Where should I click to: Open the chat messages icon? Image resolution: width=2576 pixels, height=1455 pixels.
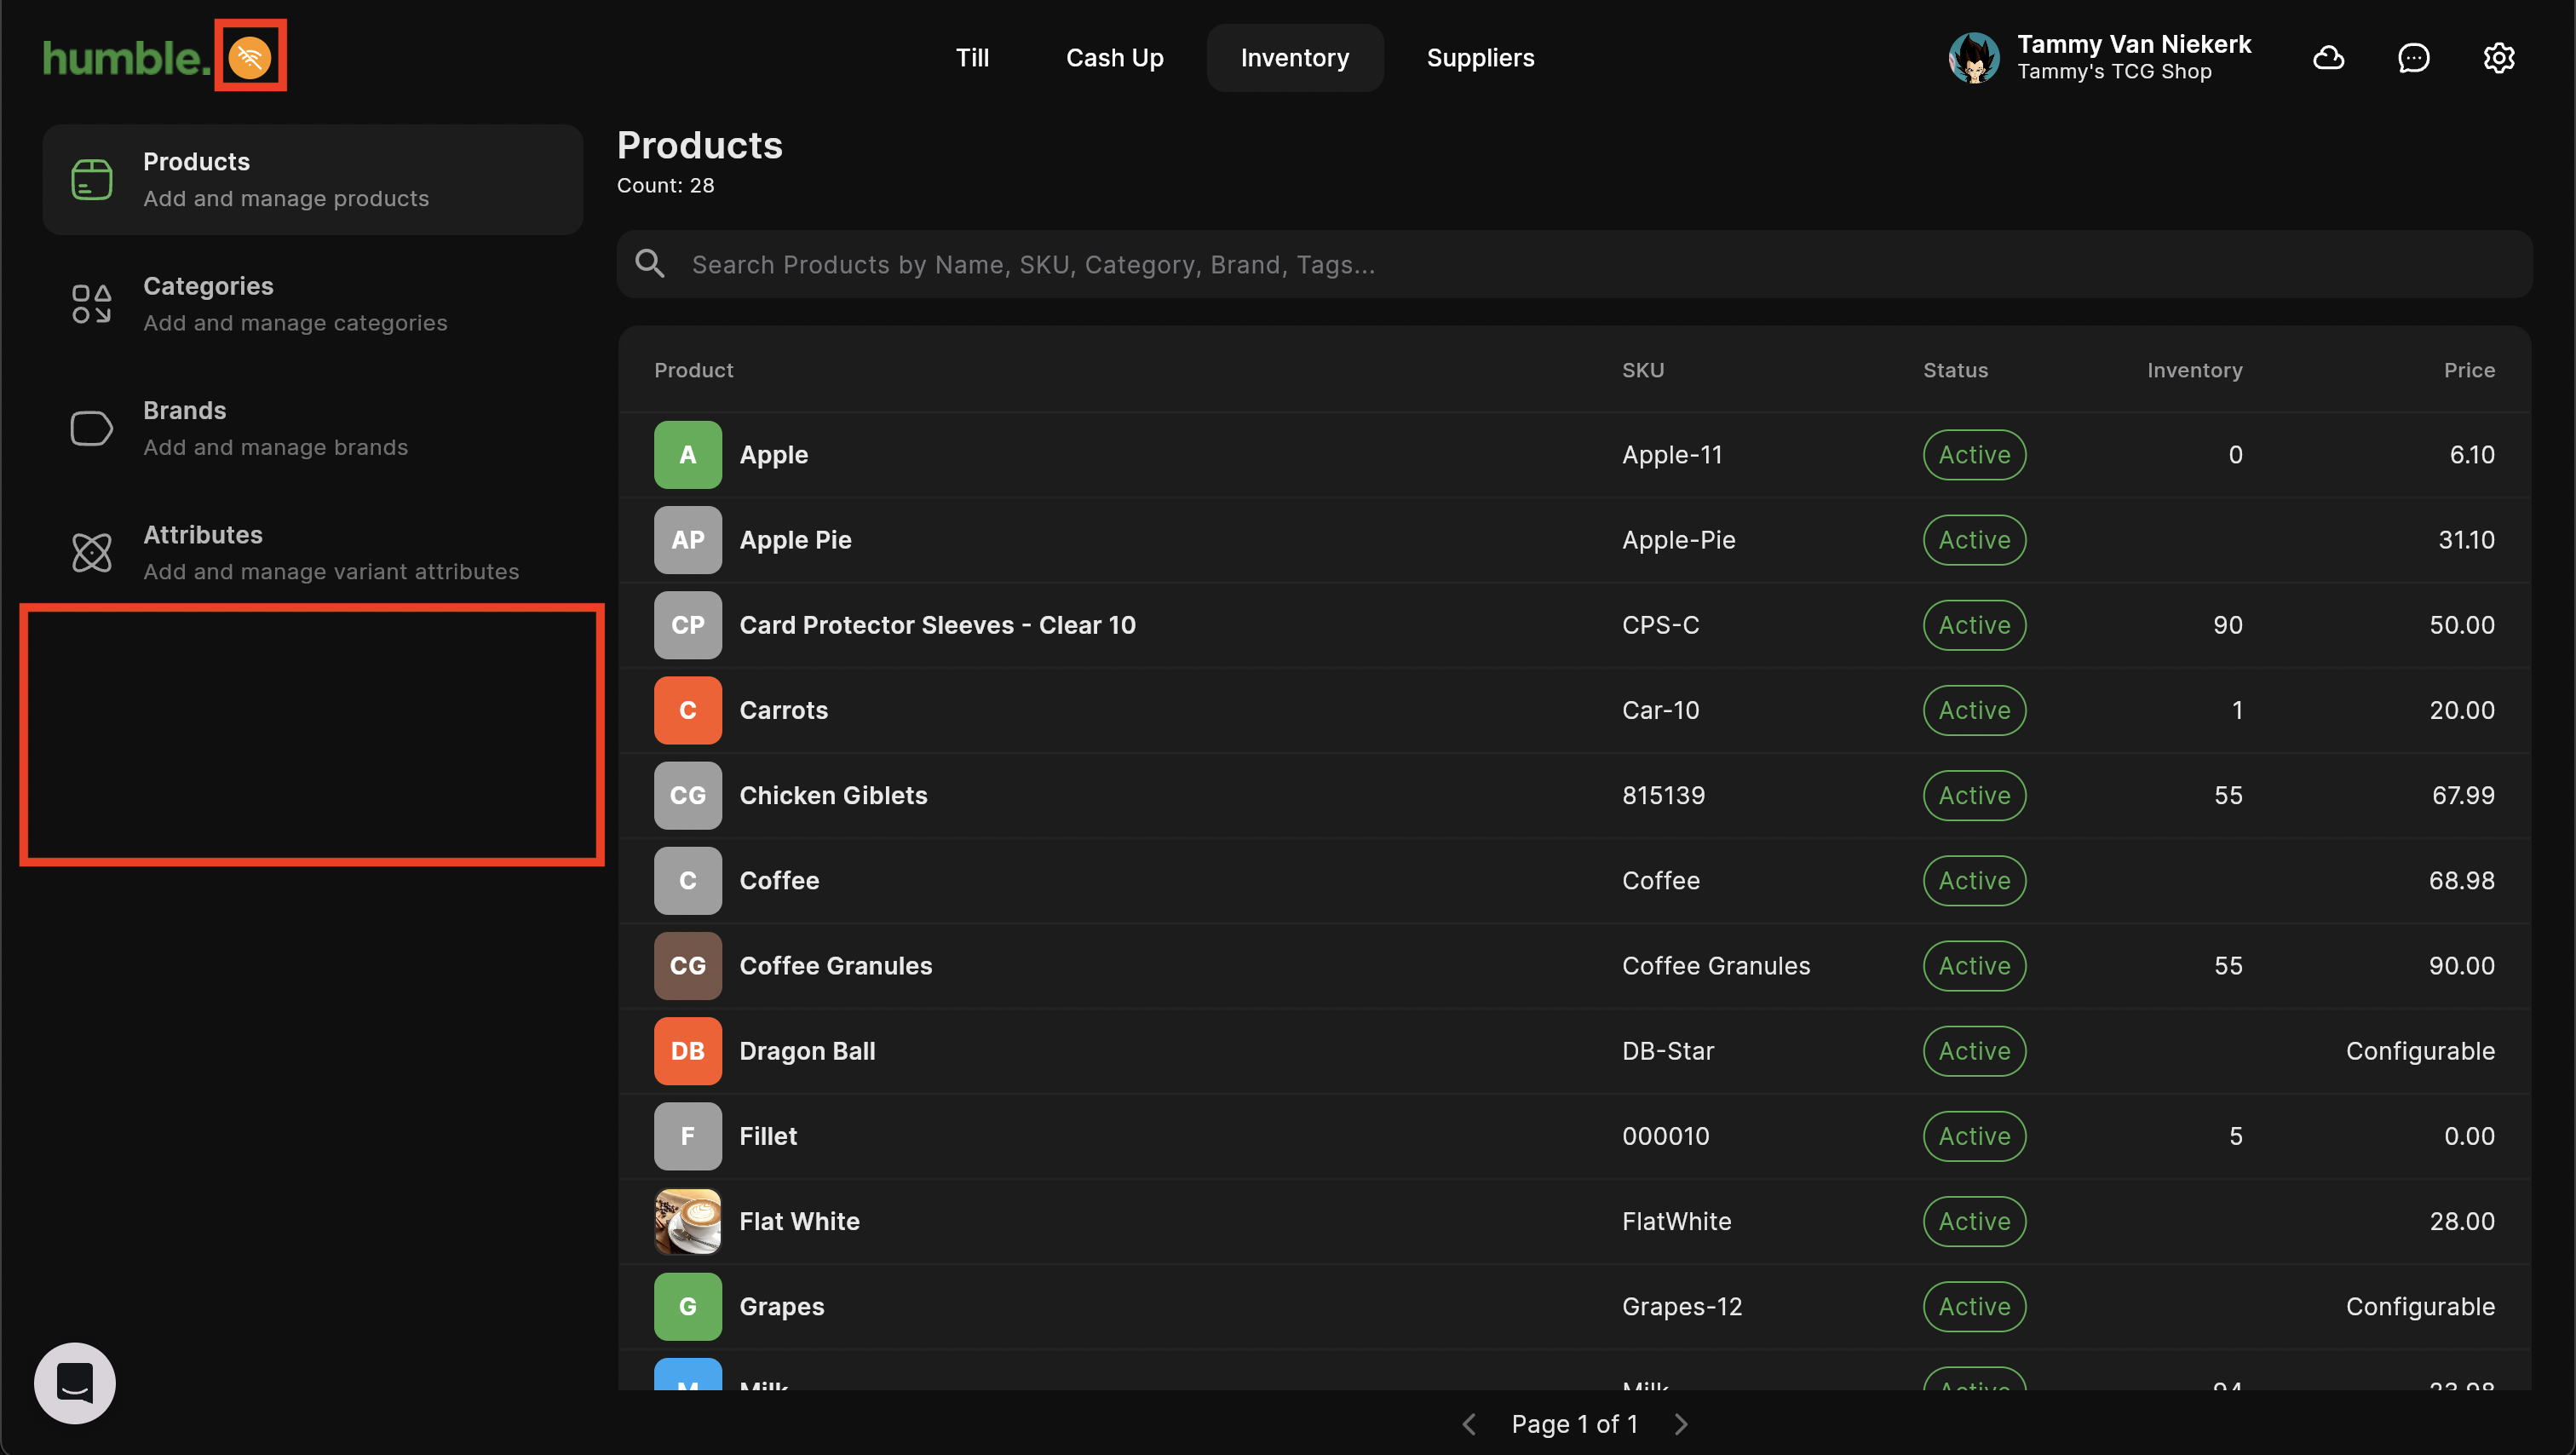click(x=2413, y=58)
